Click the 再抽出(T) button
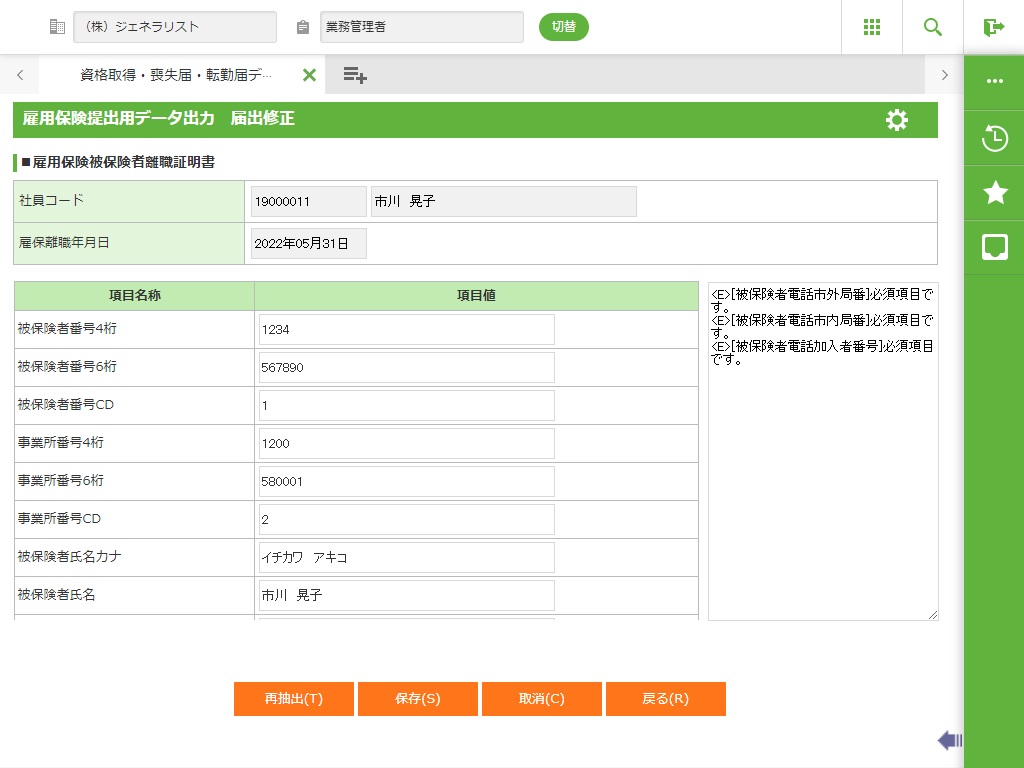Screen dimensions: 1024x768 point(293,699)
